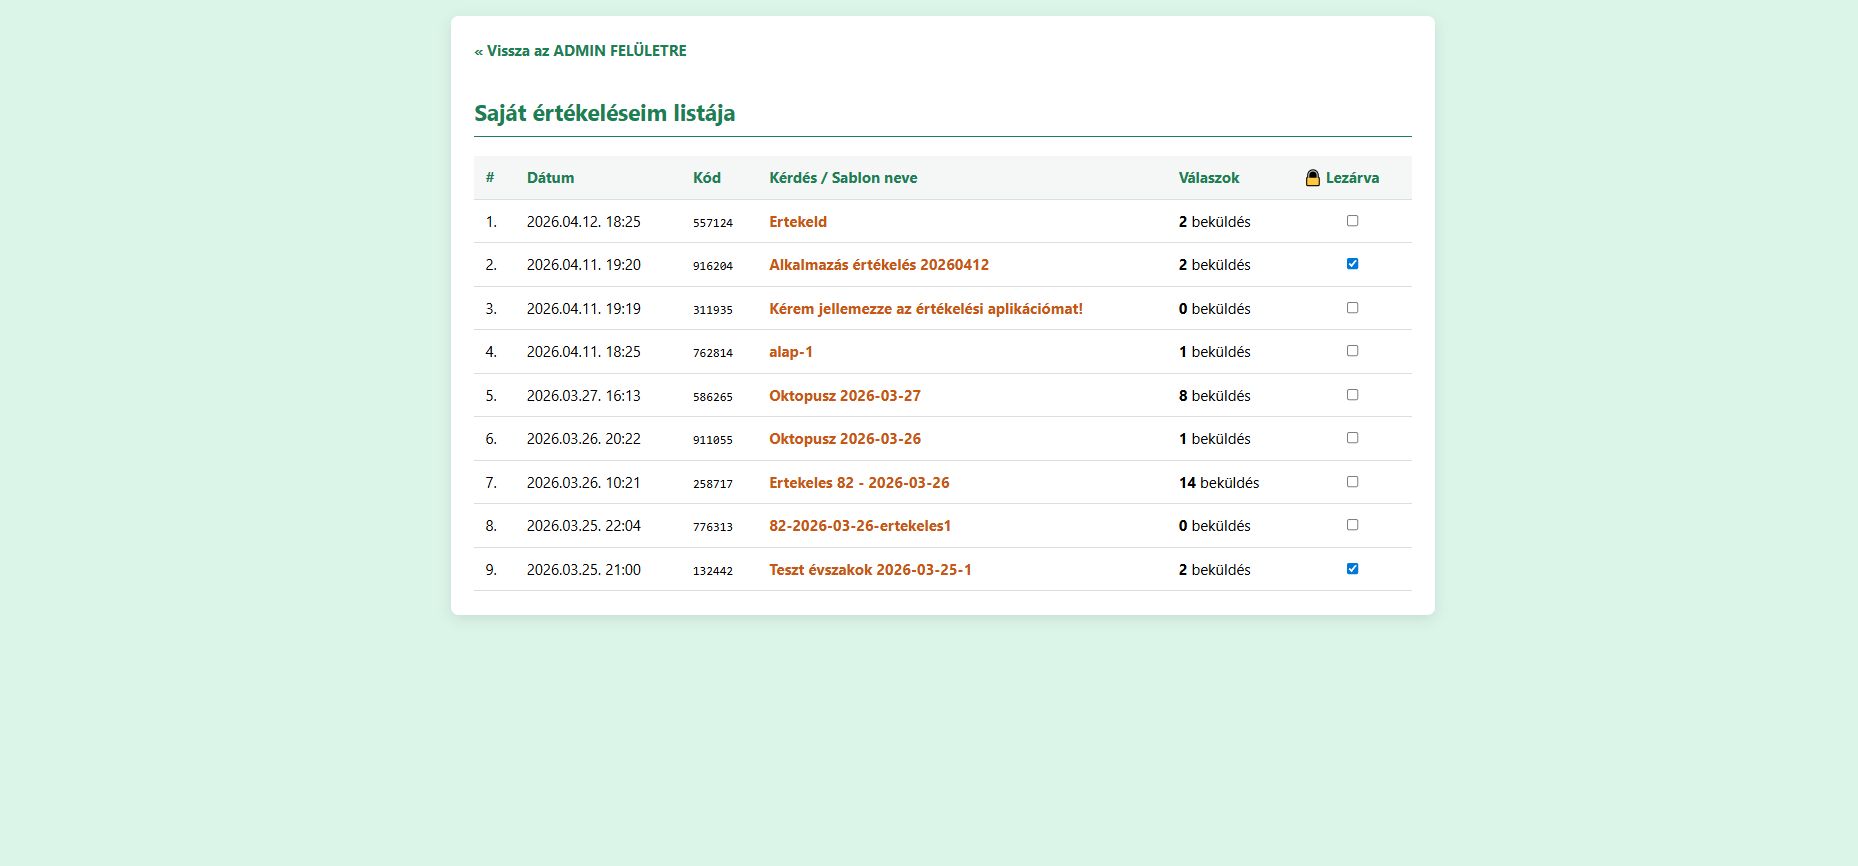This screenshot has width=1858, height=866.
Task: Open the alap-1 evaluation
Action: coord(790,352)
